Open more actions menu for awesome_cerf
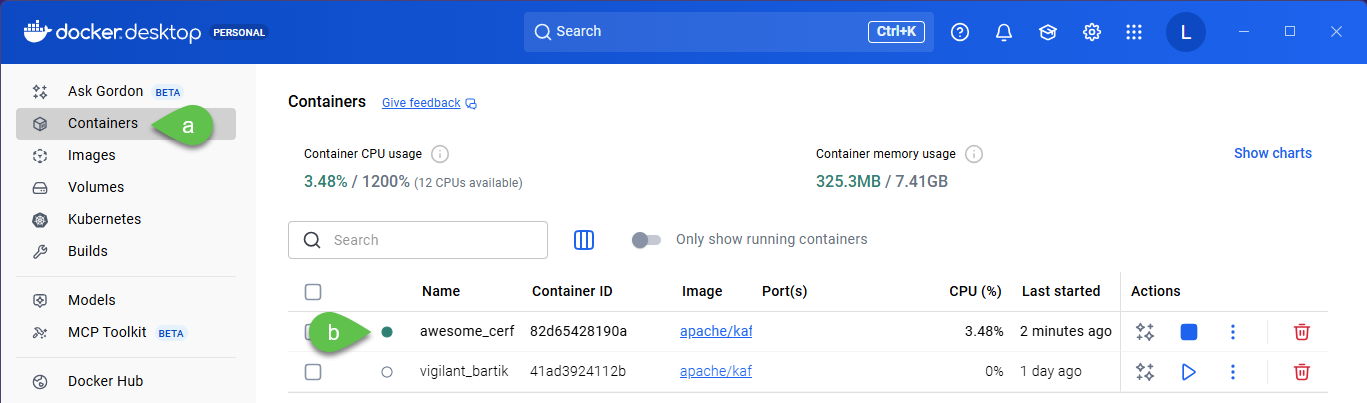The height and width of the screenshot is (403, 1367). click(1233, 332)
